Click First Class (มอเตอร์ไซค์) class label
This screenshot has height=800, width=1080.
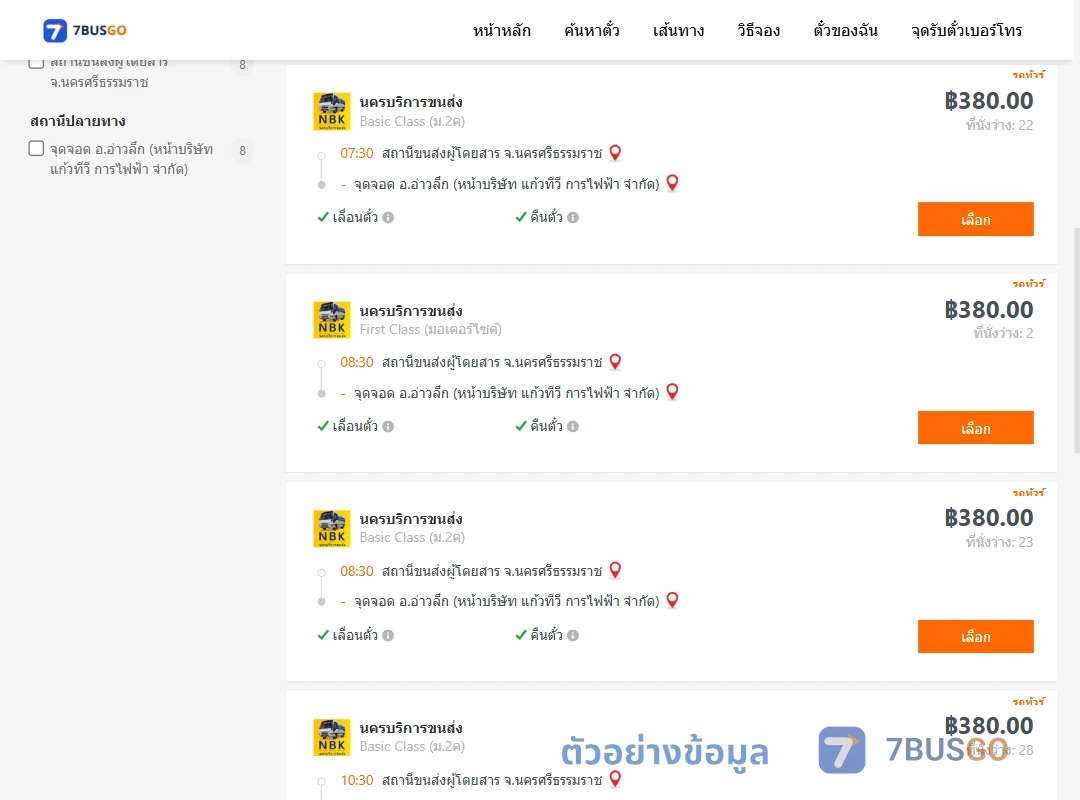[x=430, y=329]
